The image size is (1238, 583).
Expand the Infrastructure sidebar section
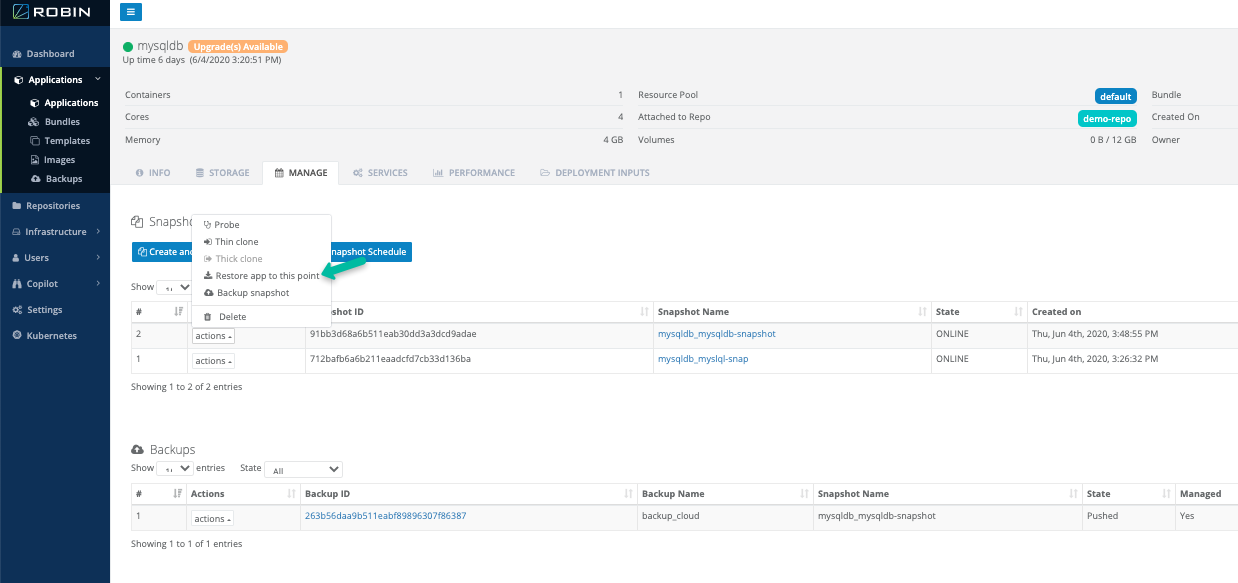pyautogui.click(x=55, y=232)
